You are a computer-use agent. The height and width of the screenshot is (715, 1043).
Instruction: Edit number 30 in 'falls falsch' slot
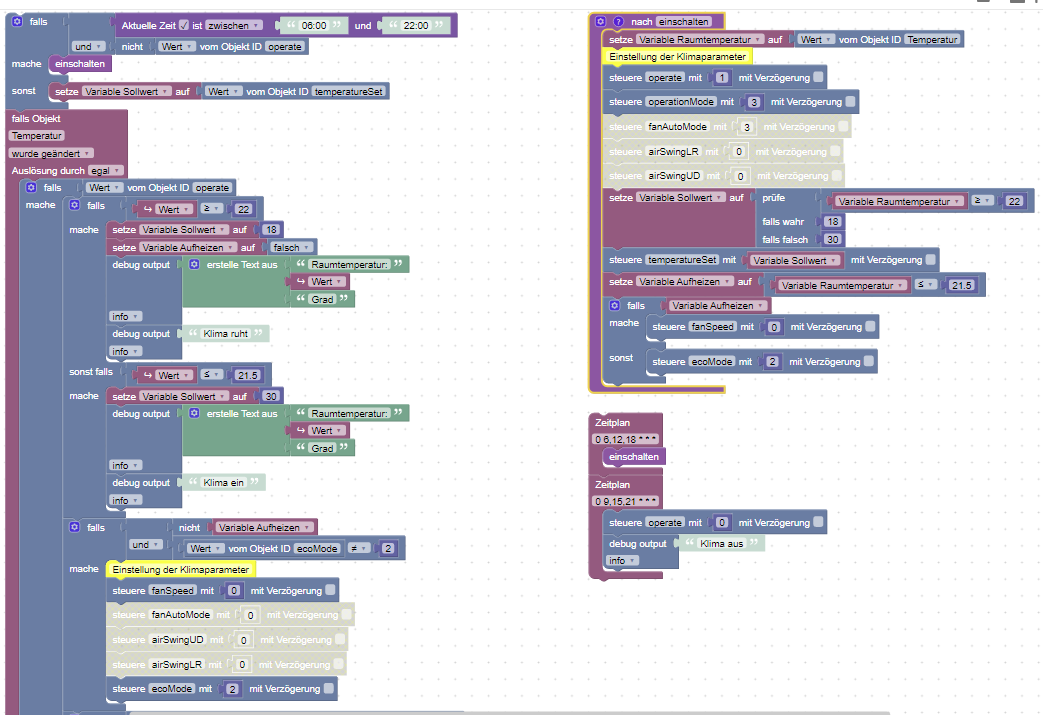[x=833, y=239]
